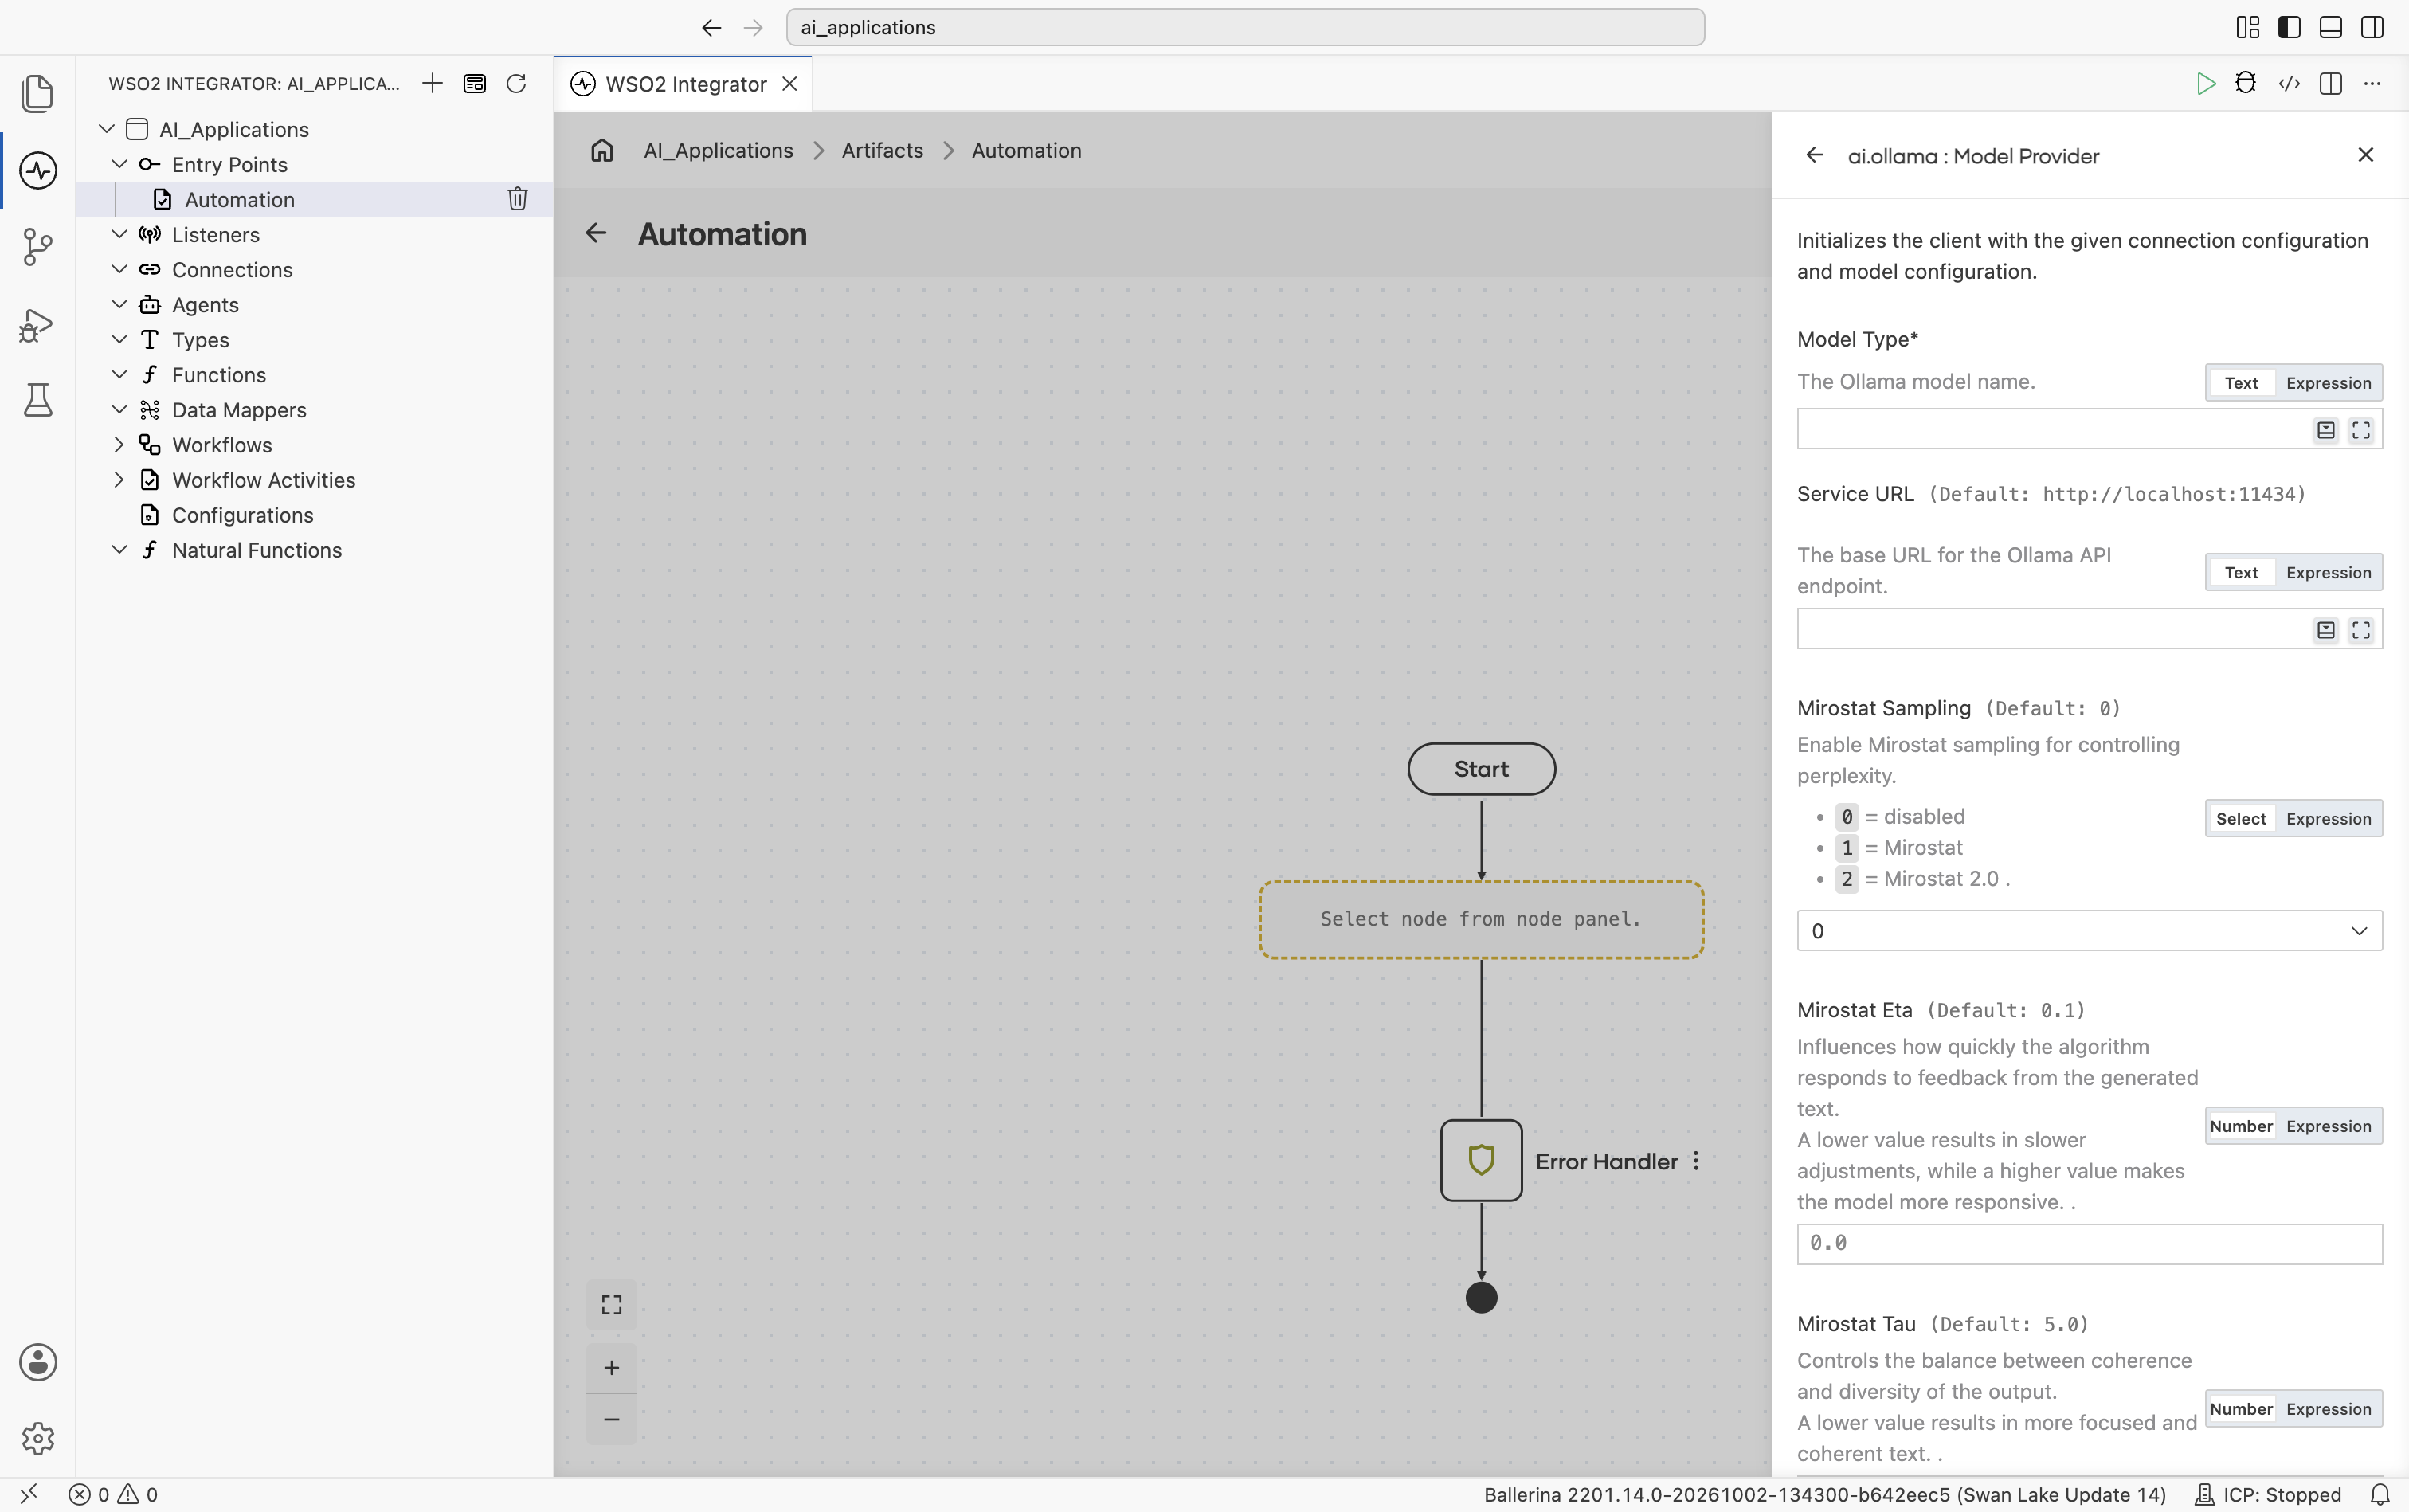Refresh the WSO2 Integrator project tree

tap(516, 83)
